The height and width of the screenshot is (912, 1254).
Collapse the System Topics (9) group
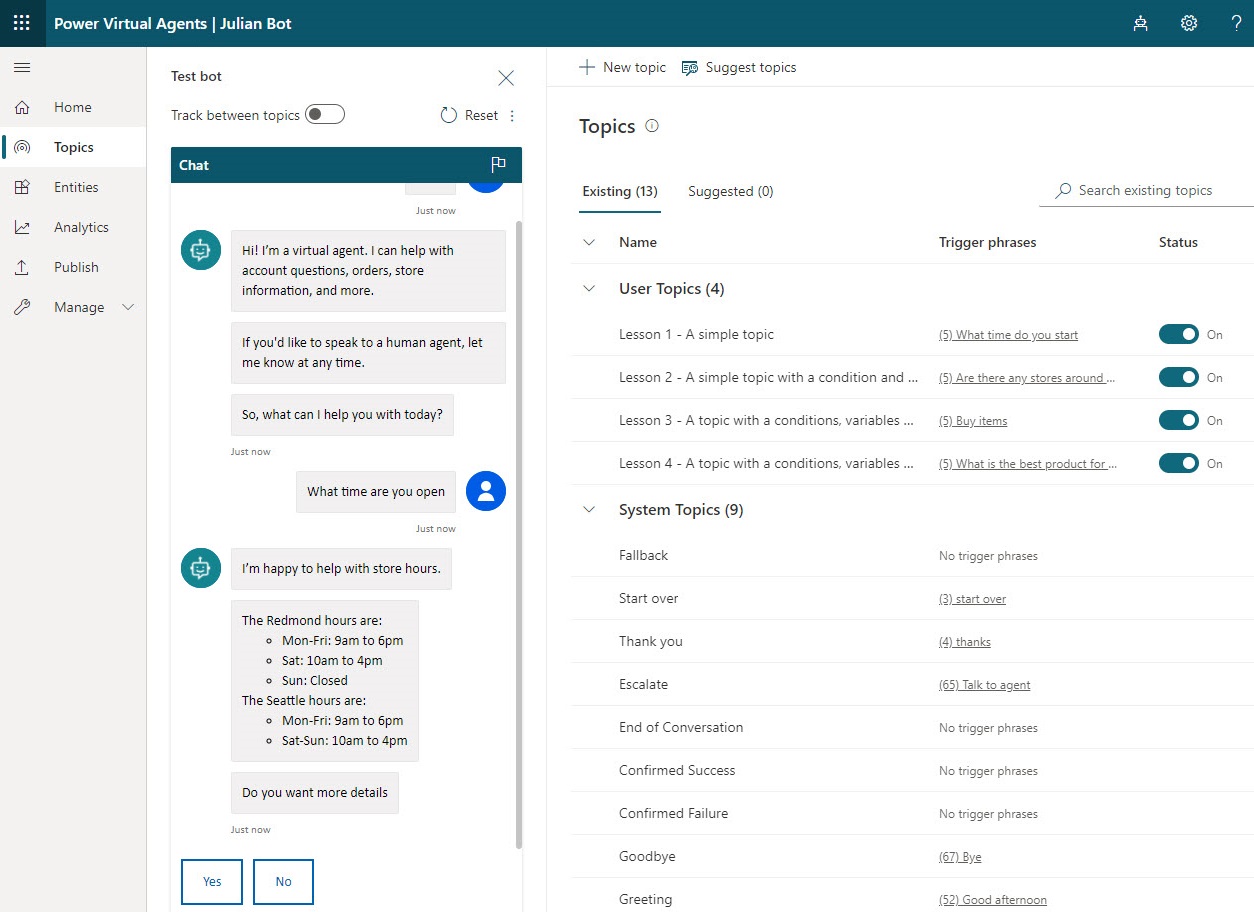(589, 509)
